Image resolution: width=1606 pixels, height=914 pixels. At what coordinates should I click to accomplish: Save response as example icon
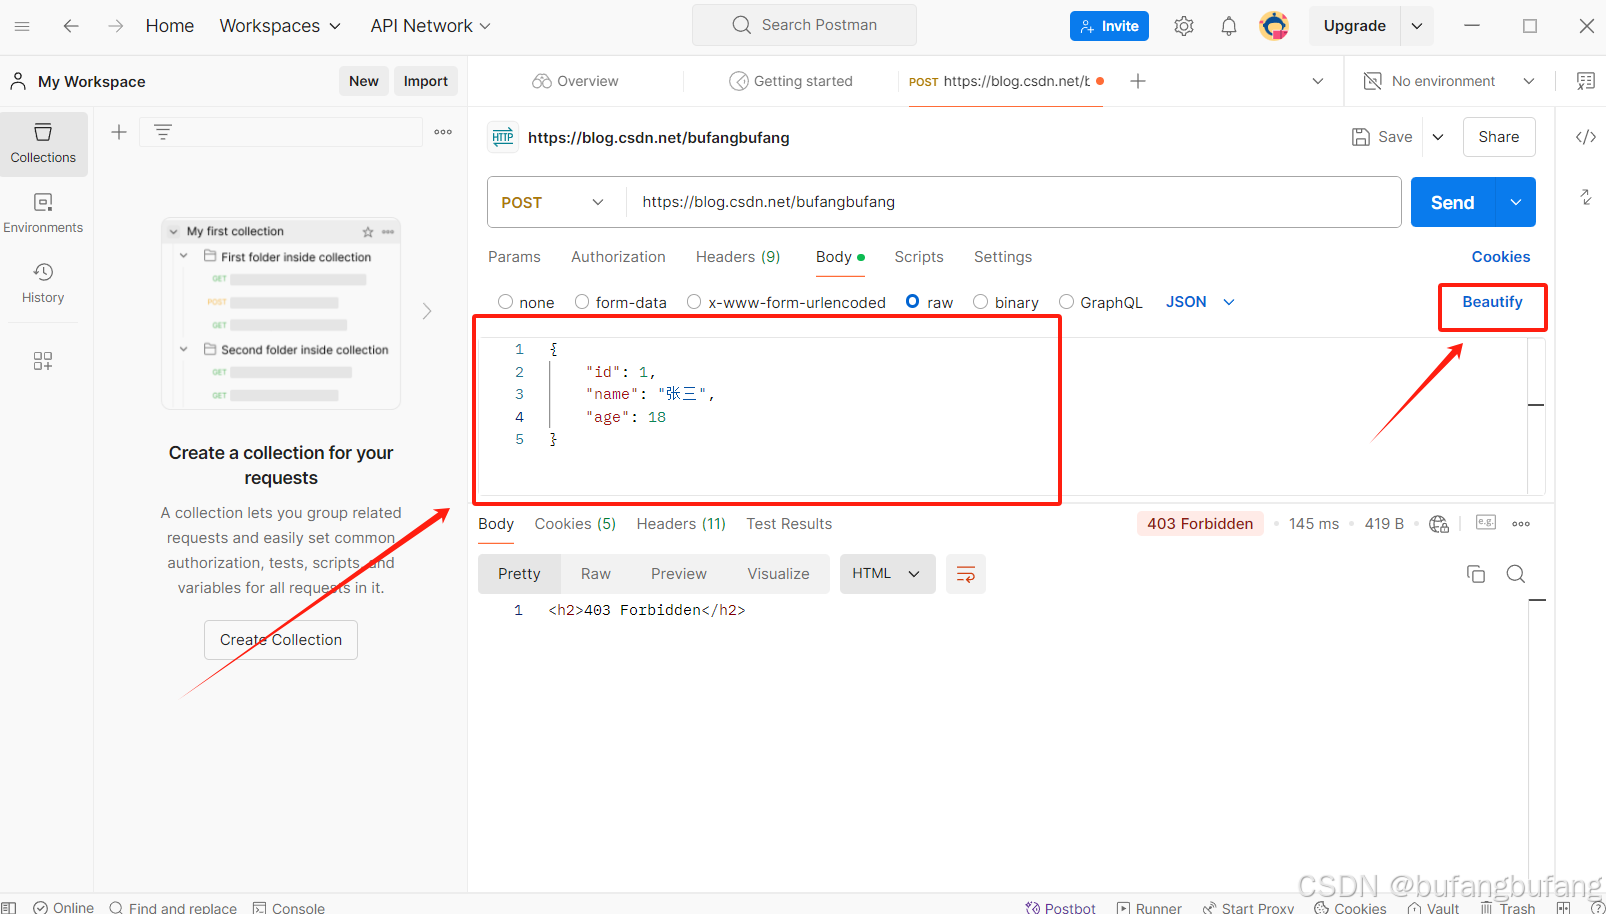coord(1486,523)
